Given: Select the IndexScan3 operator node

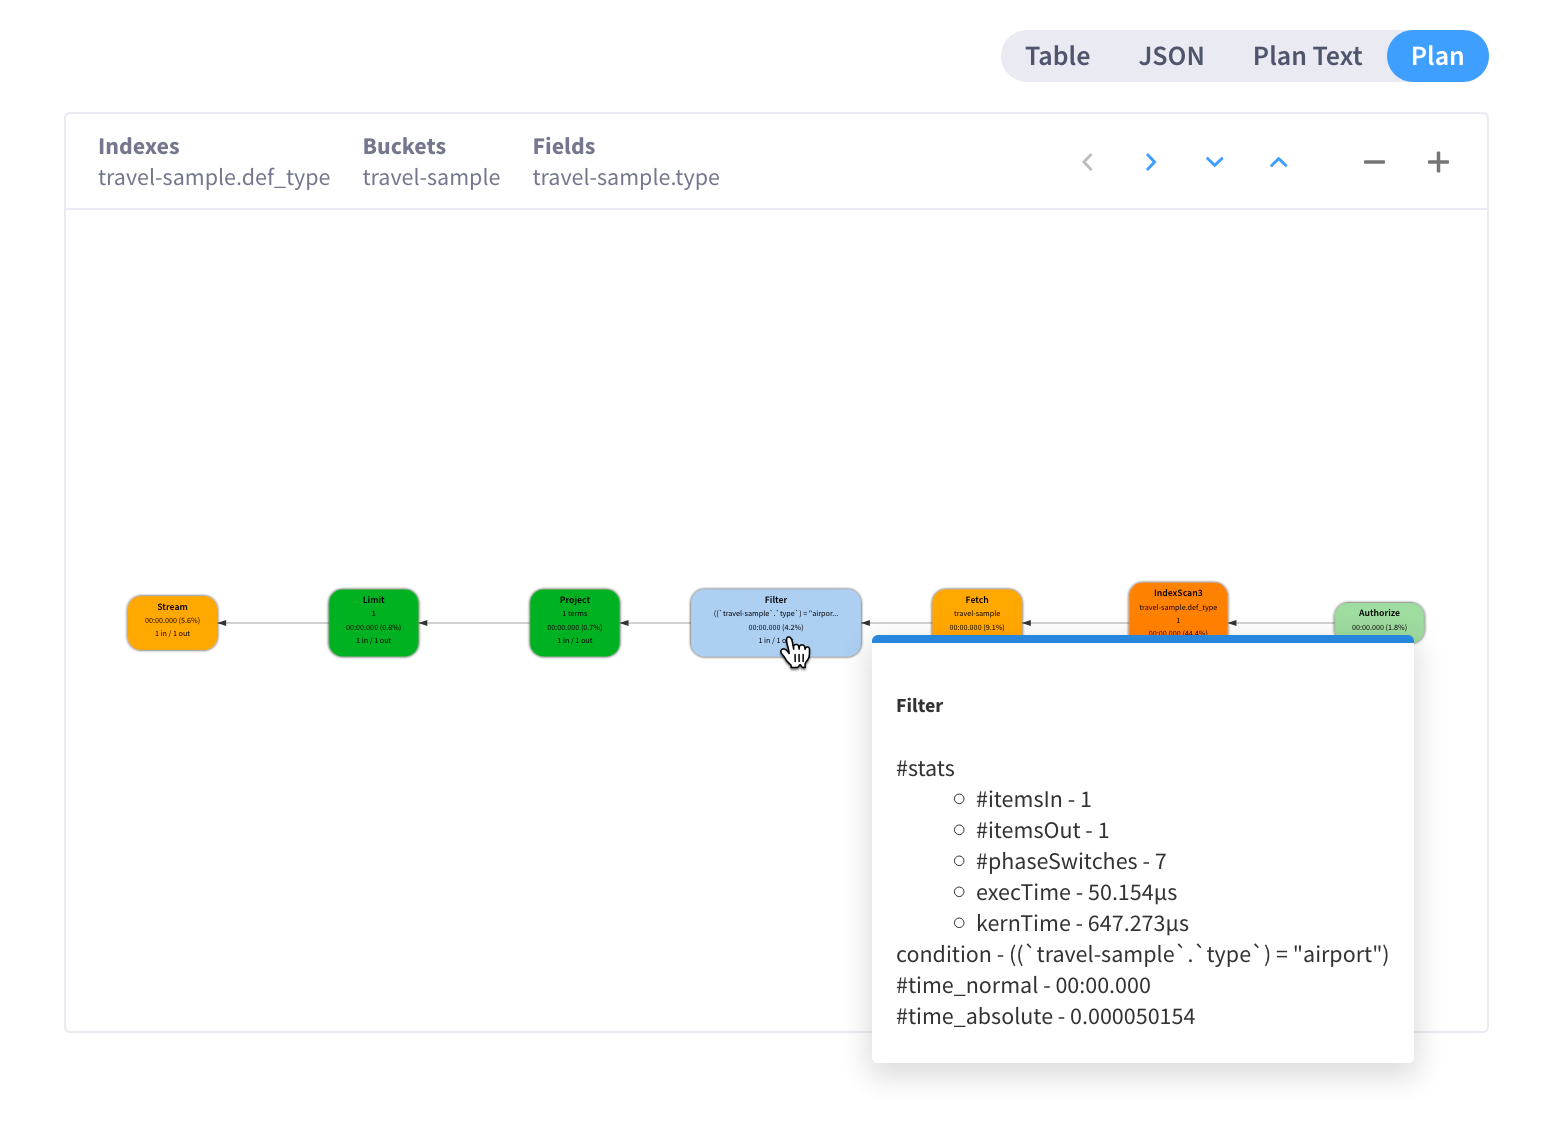Looking at the screenshot, I should (x=1178, y=608).
